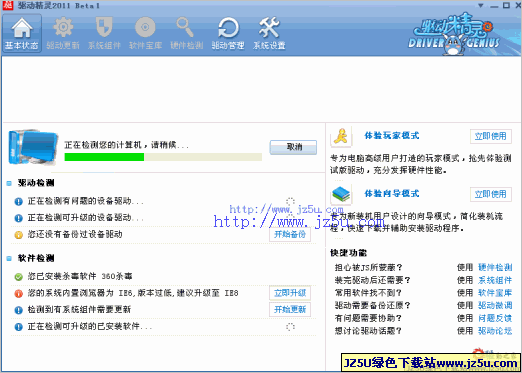This screenshot has height=373, width=522.
Task: Click 开始备份 button
Action: pos(290,234)
